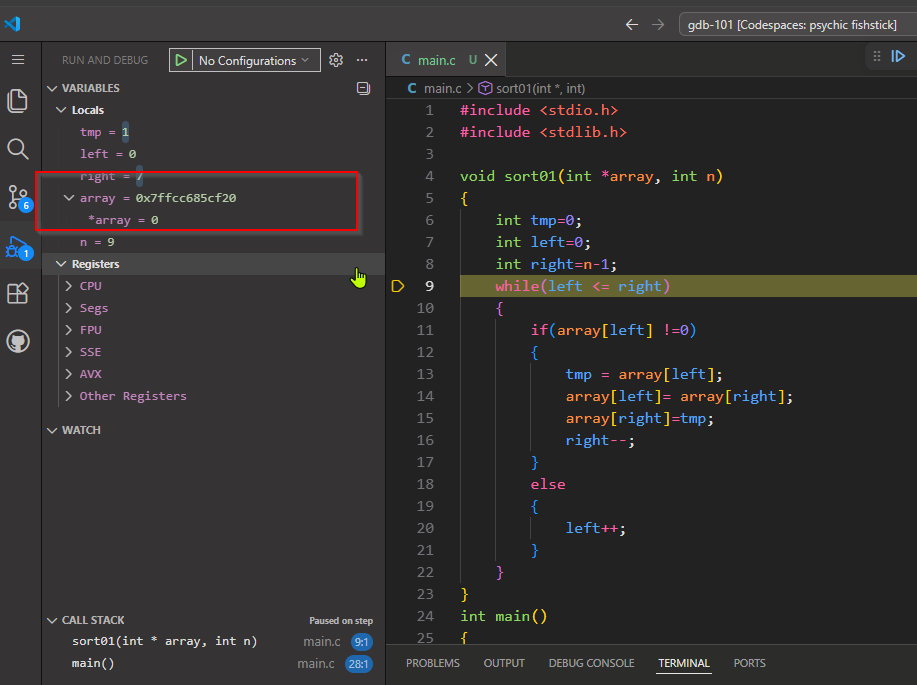The height and width of the screenshot is (685, 917).
Task: Collapse the array variable entry
Action: pos(69,198)
